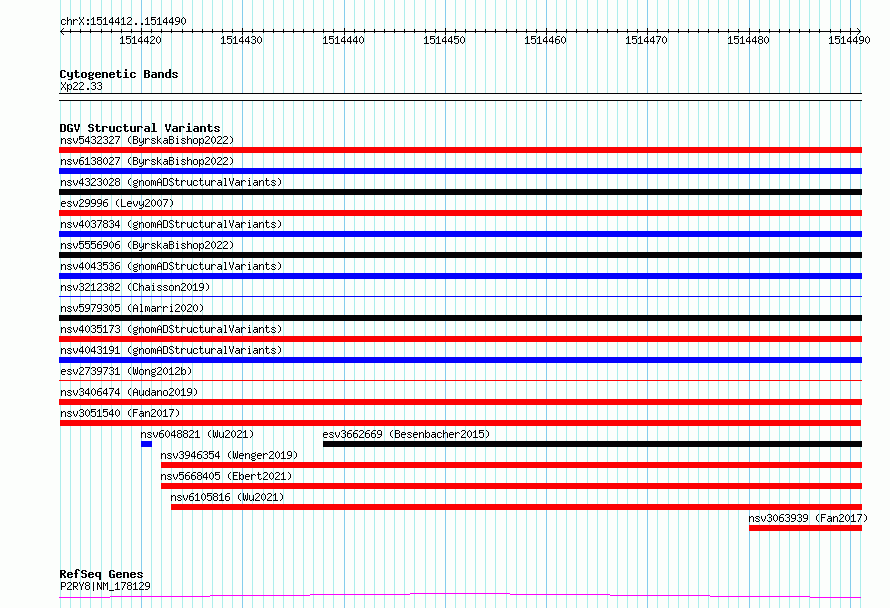The width and height of the screenshot is (890, 608).
Task: Click ruler position 1514470
Action: [x=646, y=40]
